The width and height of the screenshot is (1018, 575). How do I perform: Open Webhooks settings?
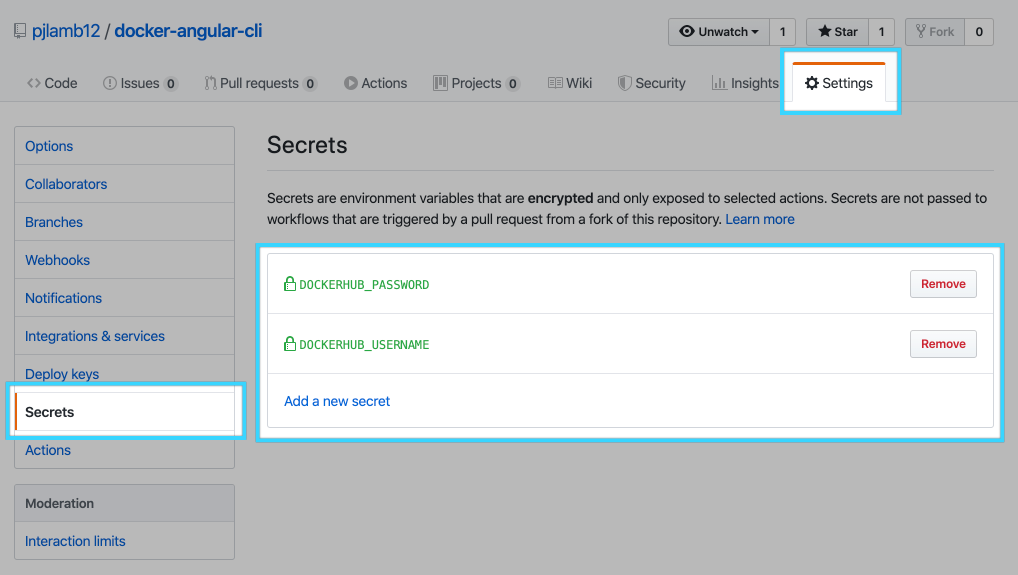[x=124, y=260]
